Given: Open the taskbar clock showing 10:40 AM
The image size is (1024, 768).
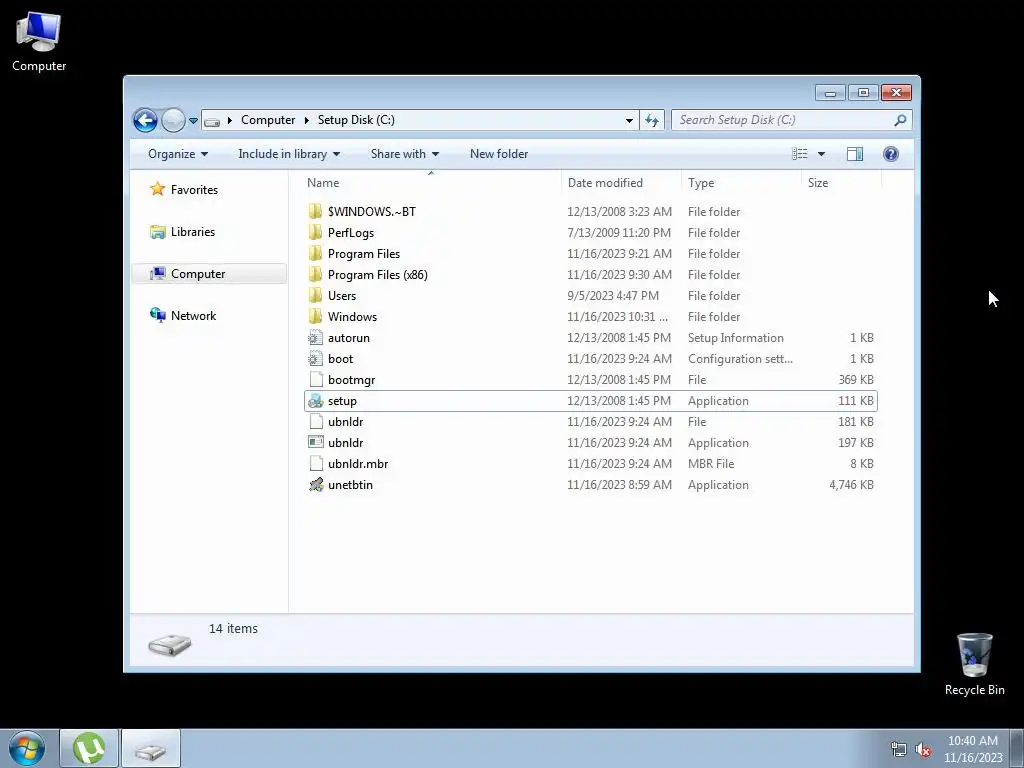Looking at the screenshot, I should tap(972, 749).
